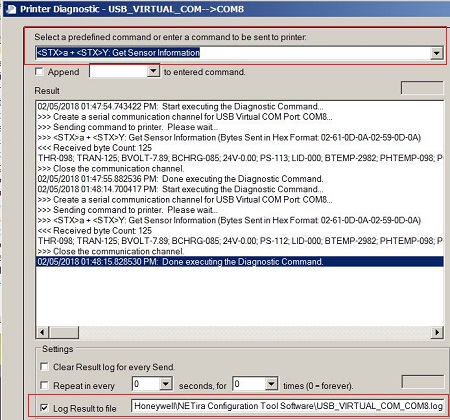Open the repeat times dropdown
Image resolution: width=450 pixels, height=420 pixels.
coord(271,384)
